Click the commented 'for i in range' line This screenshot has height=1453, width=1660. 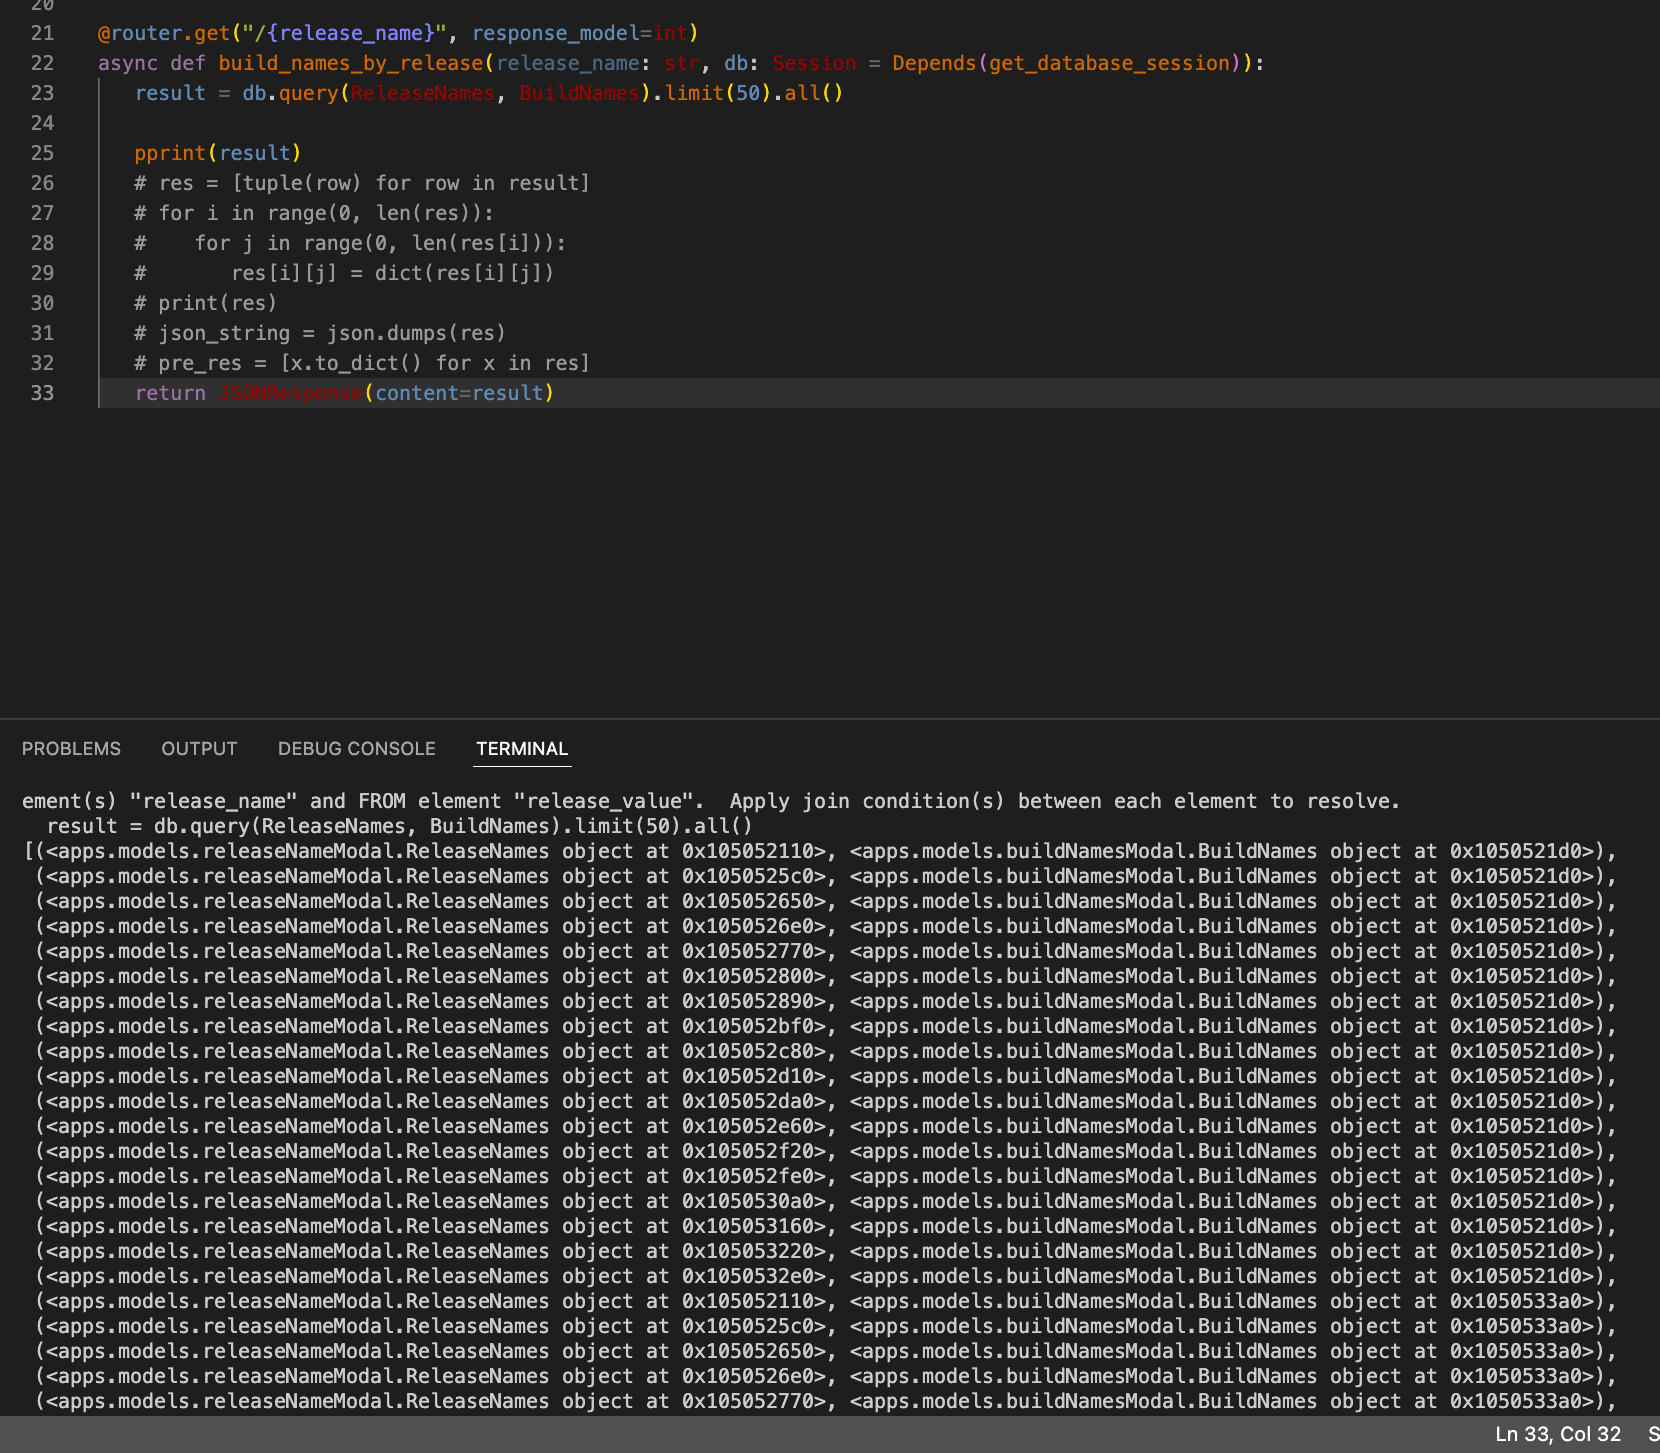pyautogui.click(x=314, y=213)
